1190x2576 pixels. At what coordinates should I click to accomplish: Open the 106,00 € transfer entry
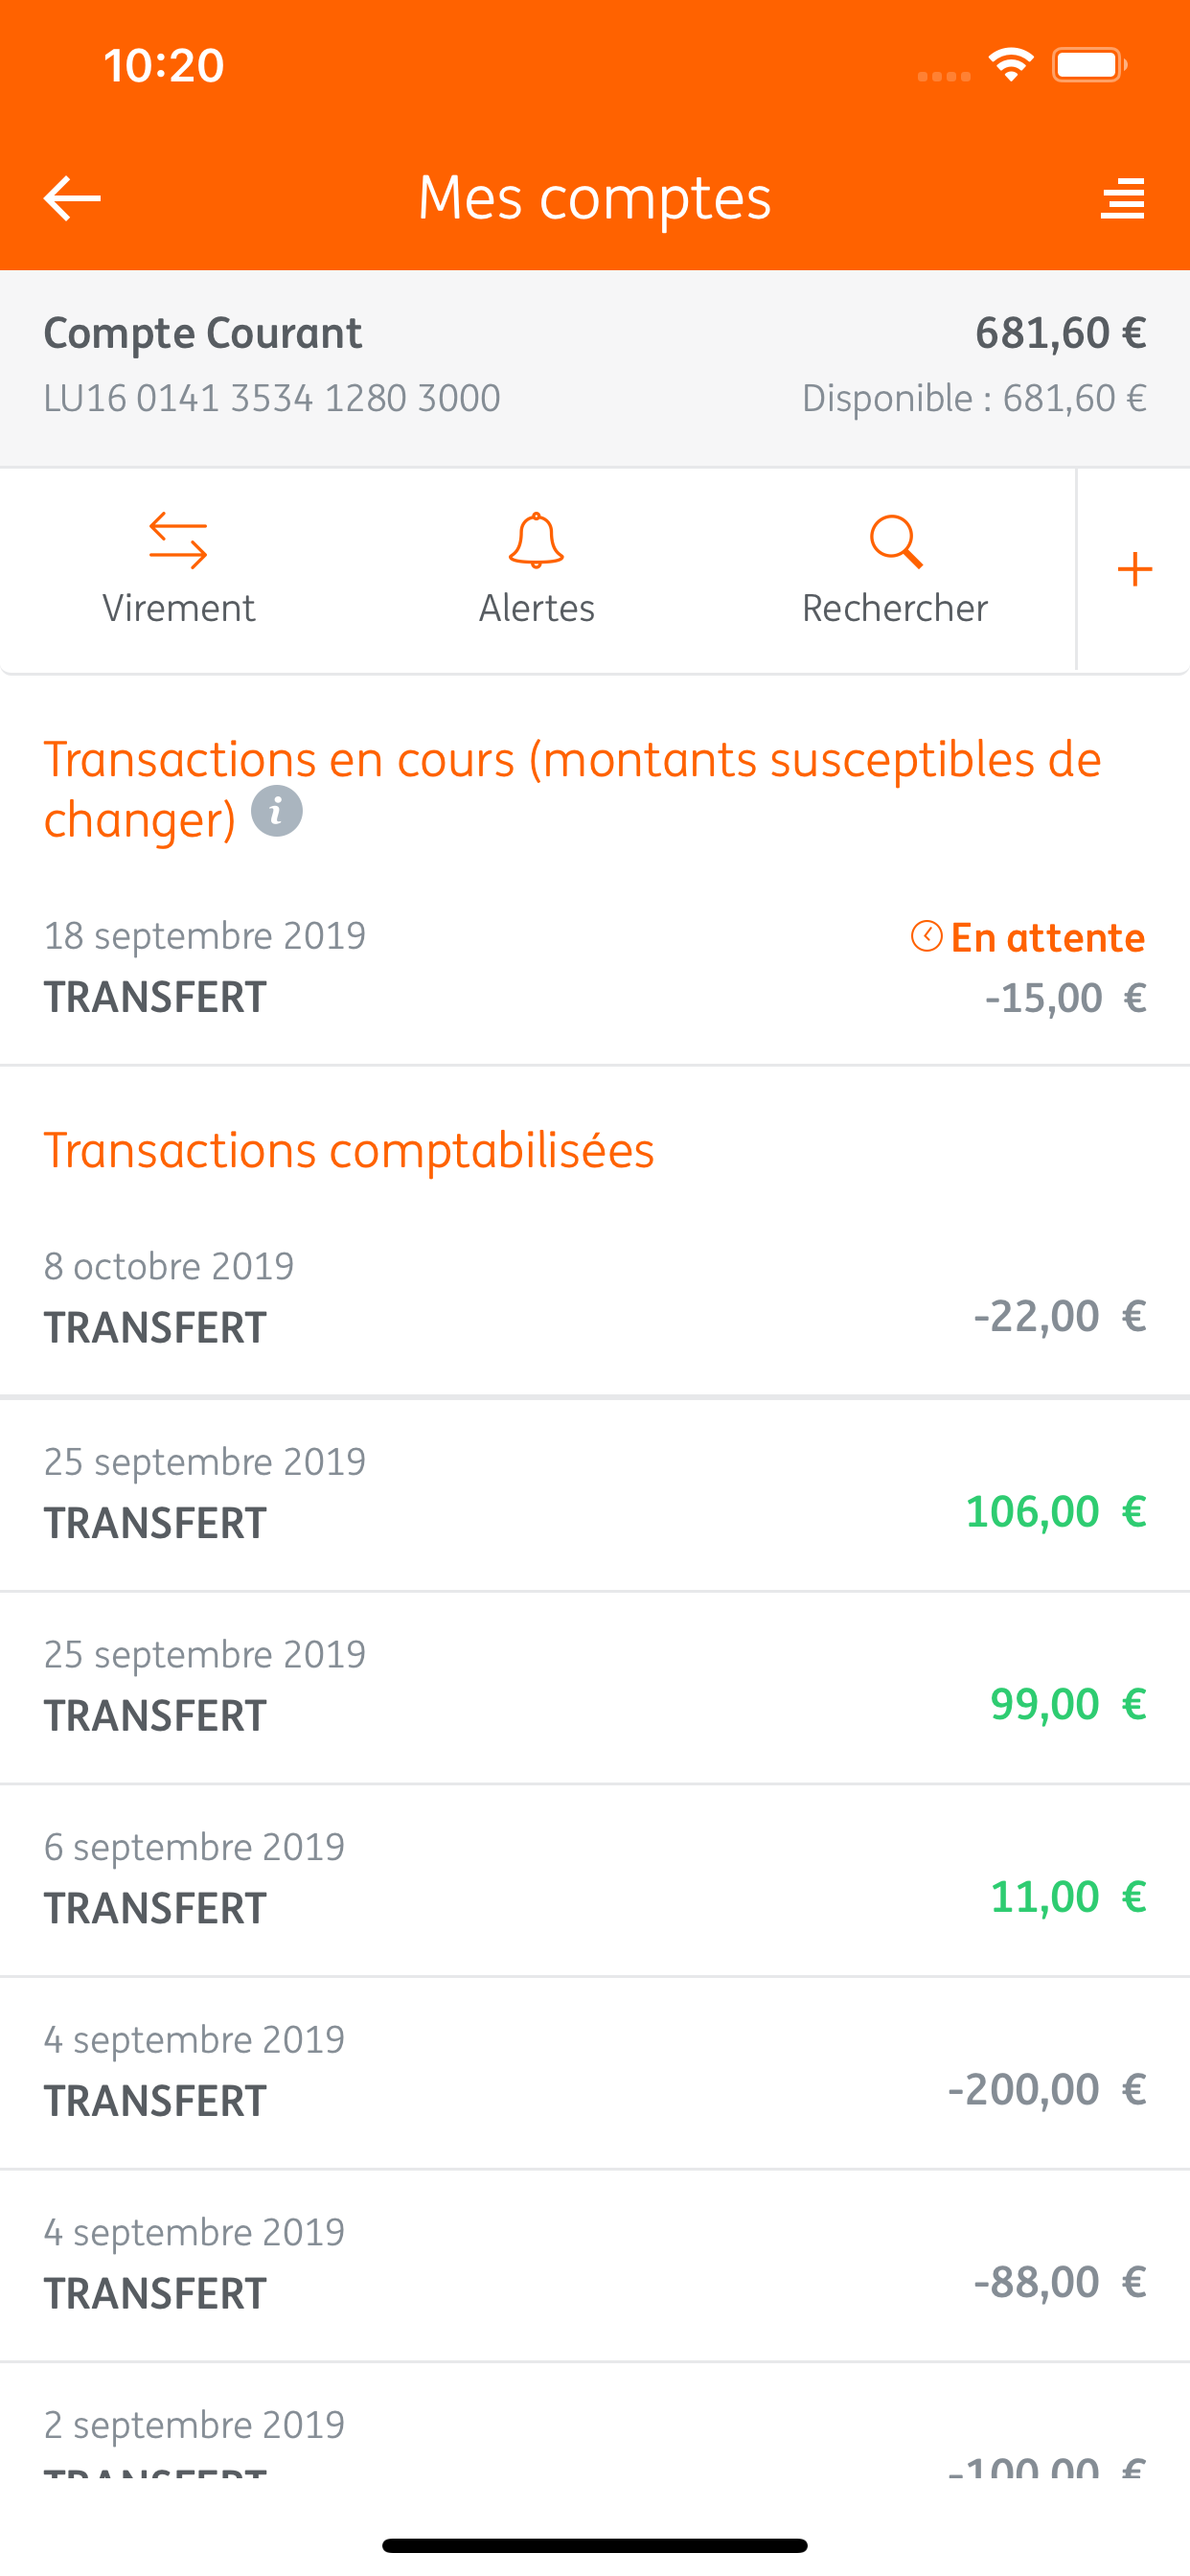click(594, 1493)
